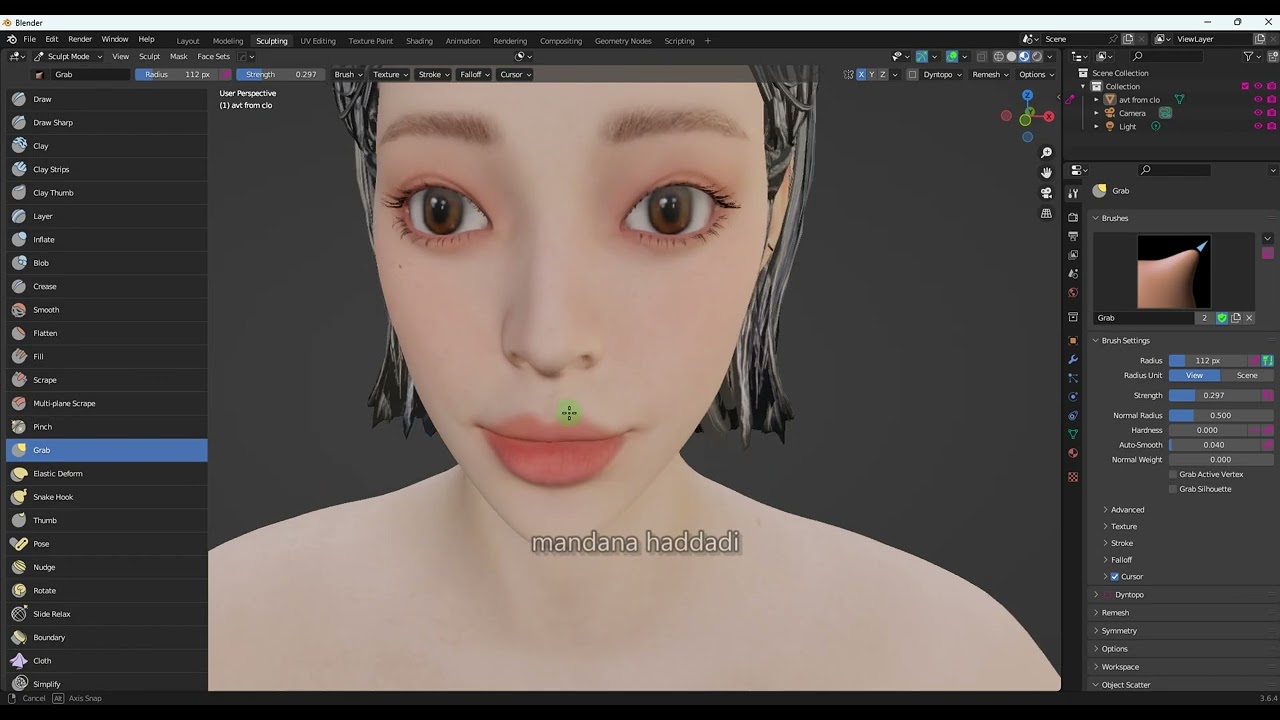Open the Stroke dropdown in the header
1280x720 pixels.
click(x=434, y=74)
